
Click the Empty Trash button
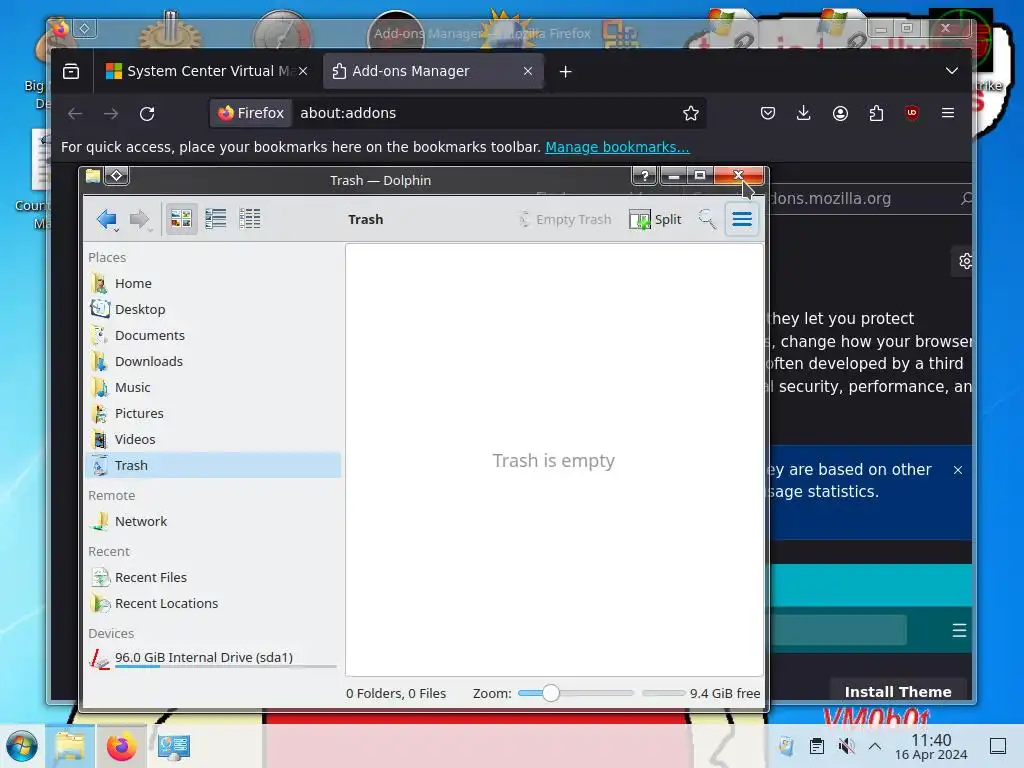pos(566,219)
